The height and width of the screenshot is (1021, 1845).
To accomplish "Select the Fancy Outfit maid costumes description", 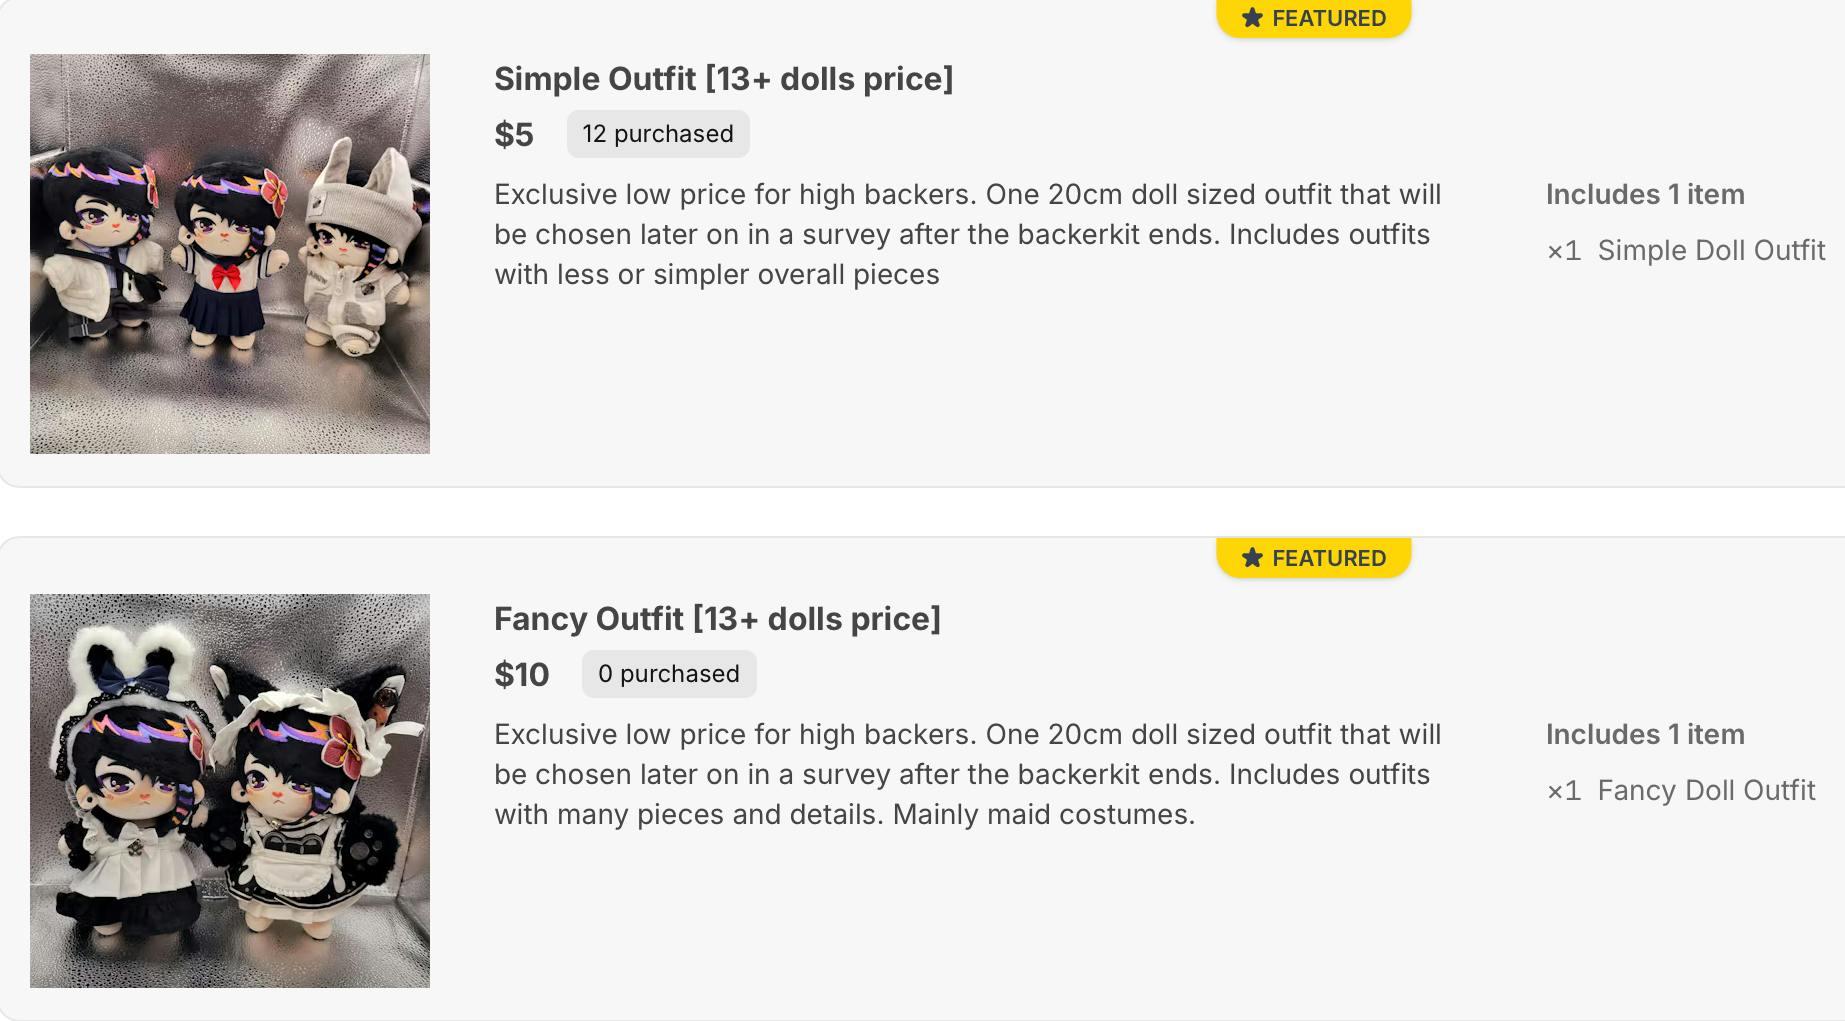I will (967, 774).
